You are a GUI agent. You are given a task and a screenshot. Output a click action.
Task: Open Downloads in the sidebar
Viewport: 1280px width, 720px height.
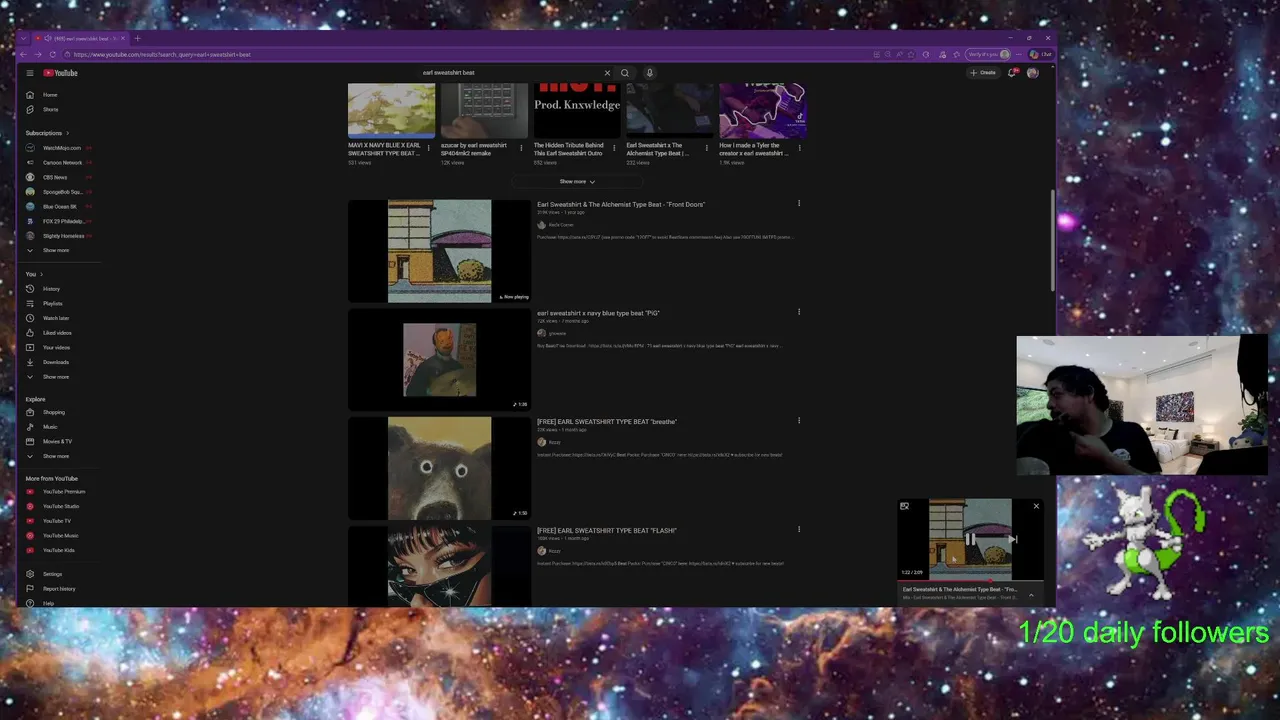tap(55, 362)
